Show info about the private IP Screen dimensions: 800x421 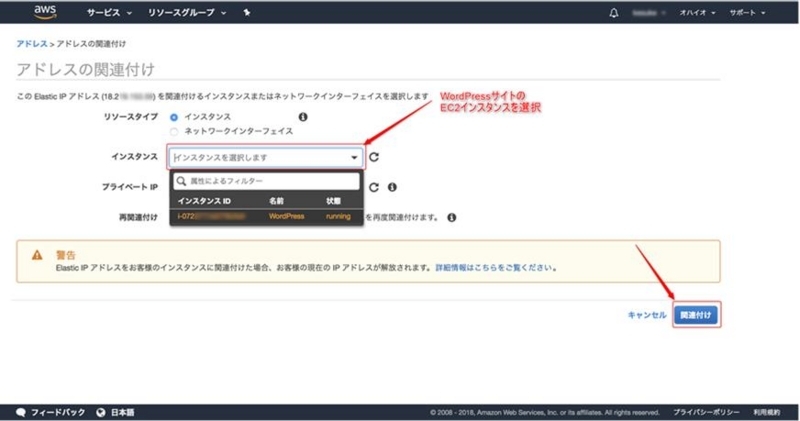click(x=392, y=187)
